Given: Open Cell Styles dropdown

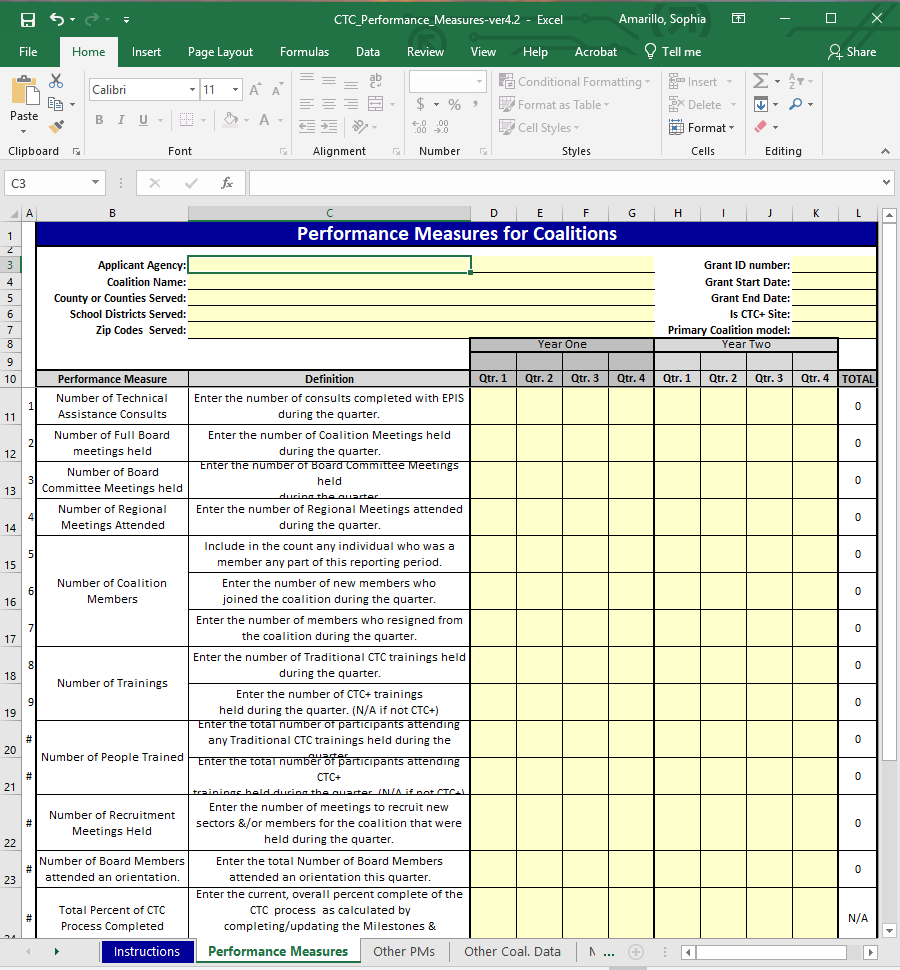Looking at the screenshot, I should (x=539, y=127).
